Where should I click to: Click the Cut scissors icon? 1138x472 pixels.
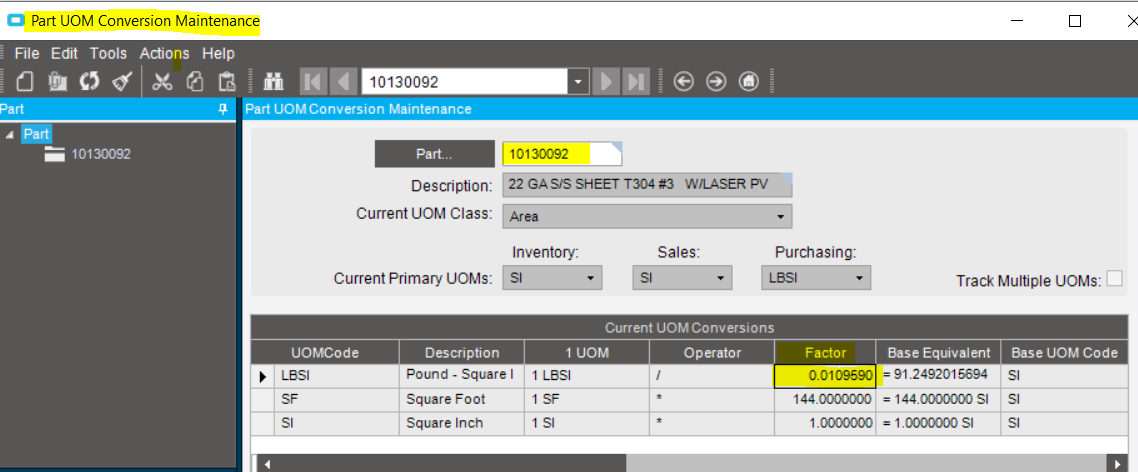pos(163,81)
